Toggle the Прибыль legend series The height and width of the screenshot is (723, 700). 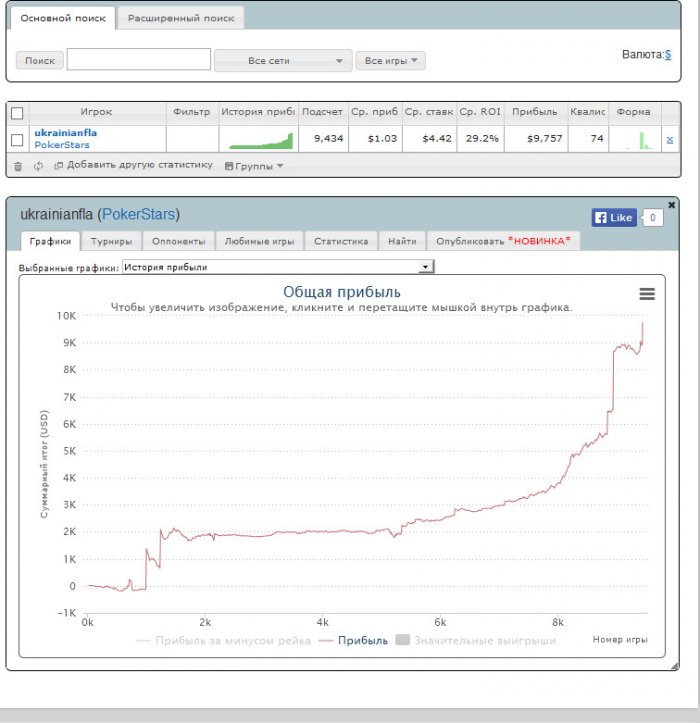[353, 640]
